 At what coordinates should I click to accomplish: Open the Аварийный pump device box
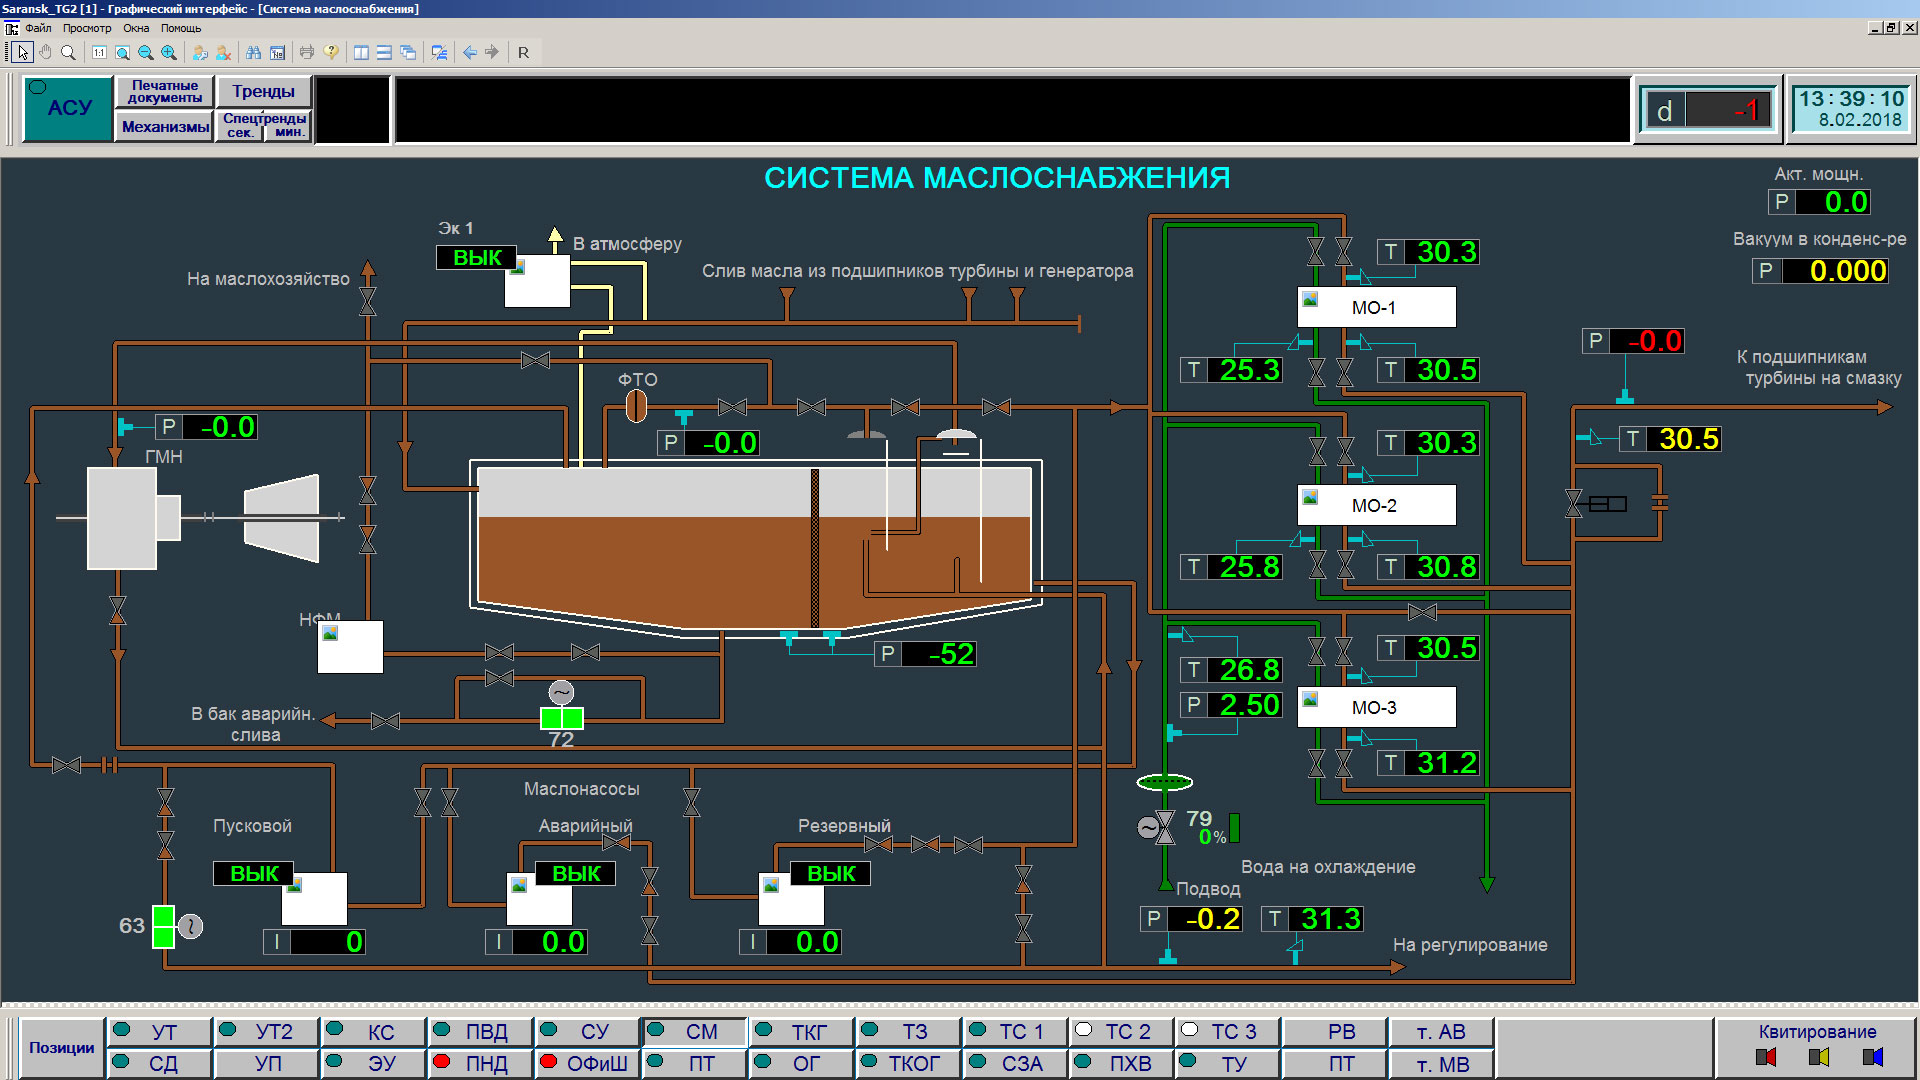click(x=539, y=899)
